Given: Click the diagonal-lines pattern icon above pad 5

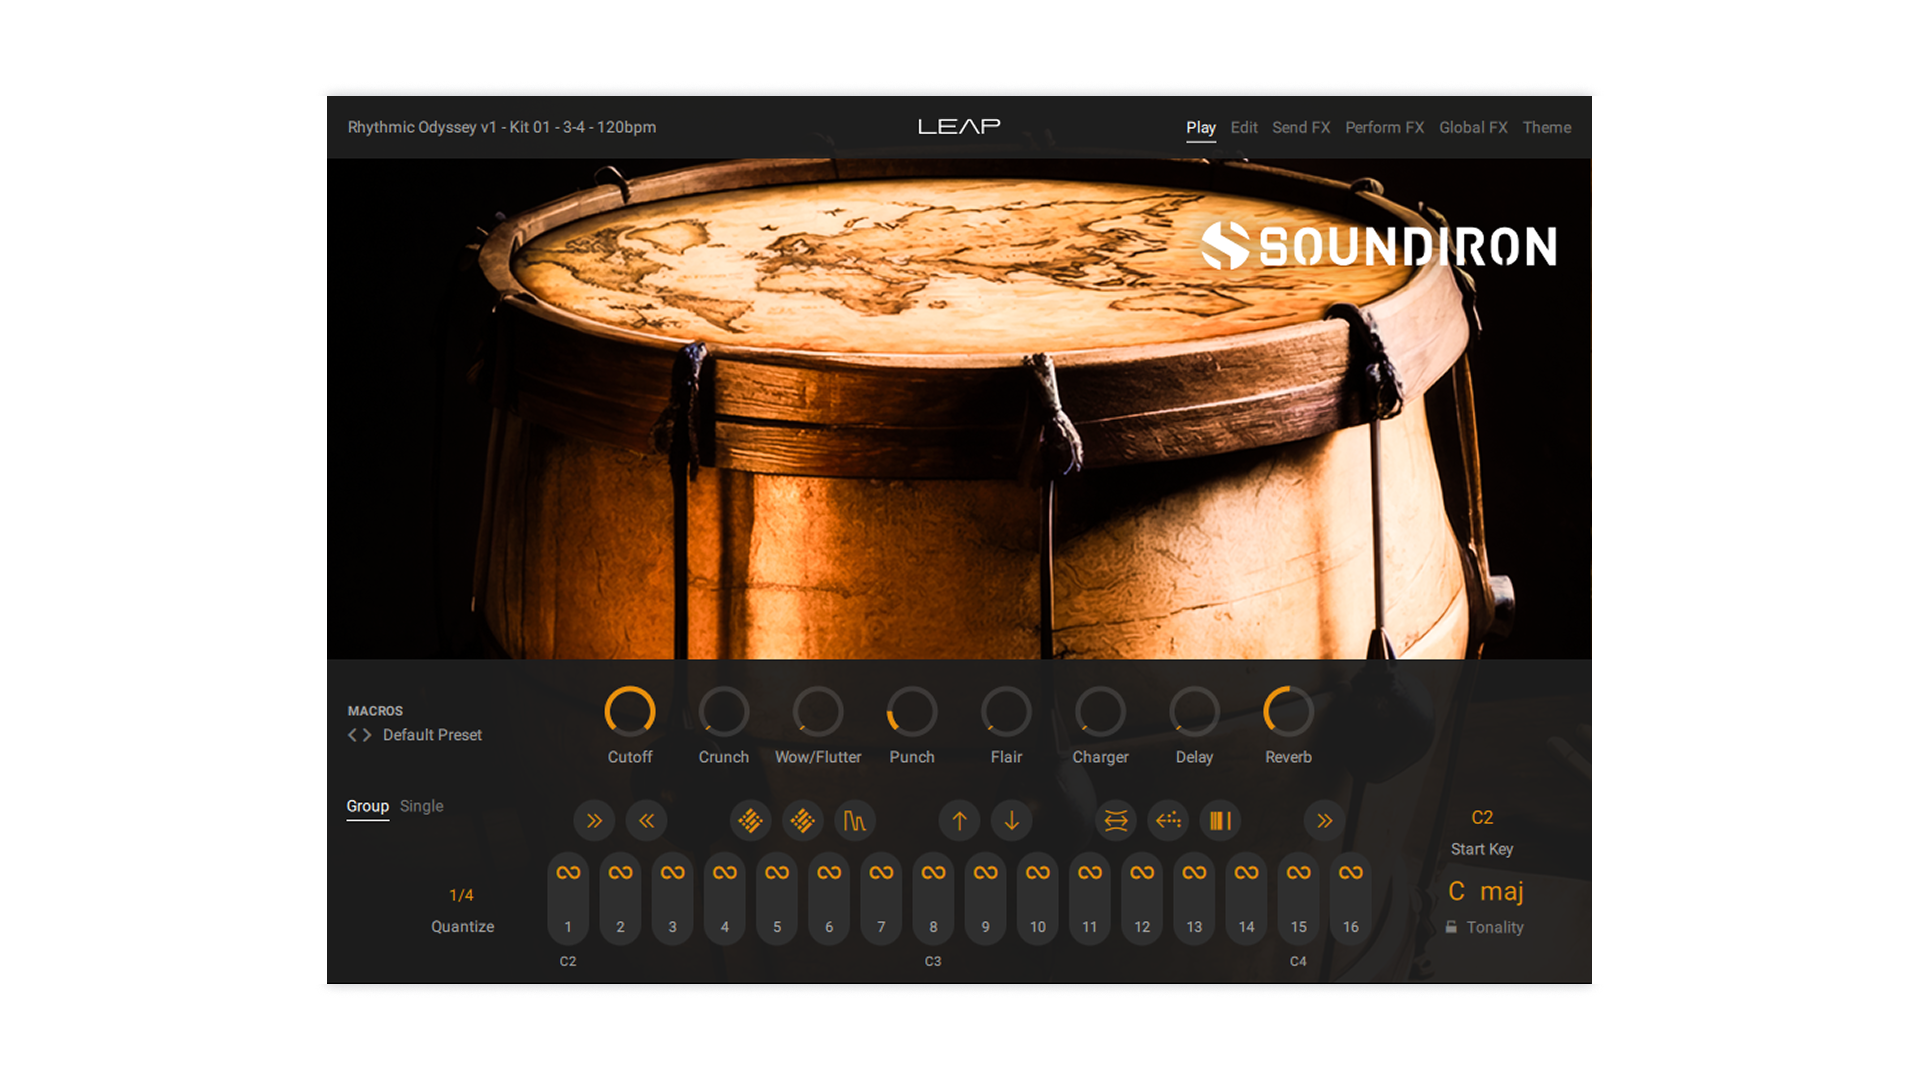Looking at the screenshot, I should pos(802,821).
